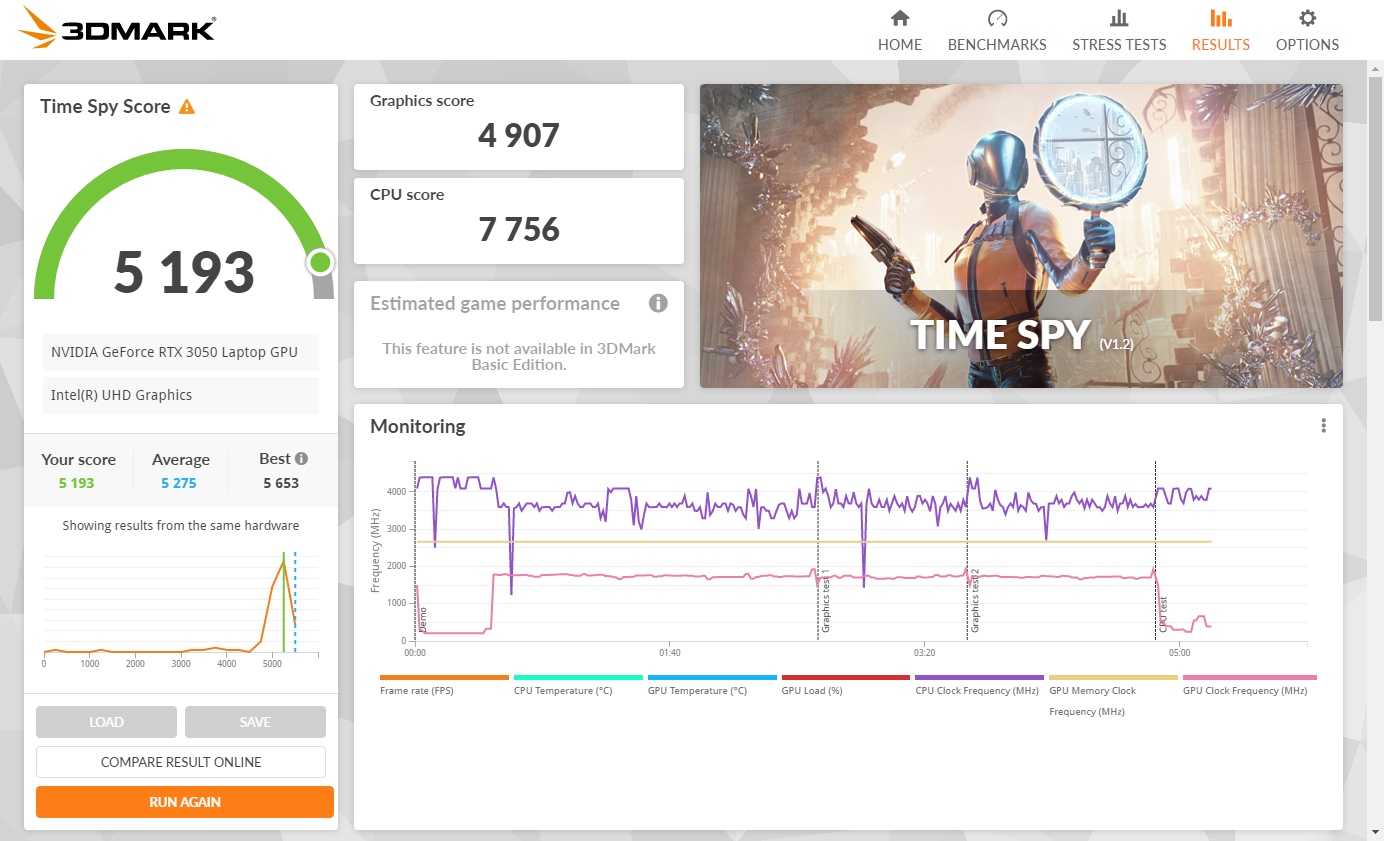
Task: Click the Monitoring panel heading
Action: click(x=418, y=426)
